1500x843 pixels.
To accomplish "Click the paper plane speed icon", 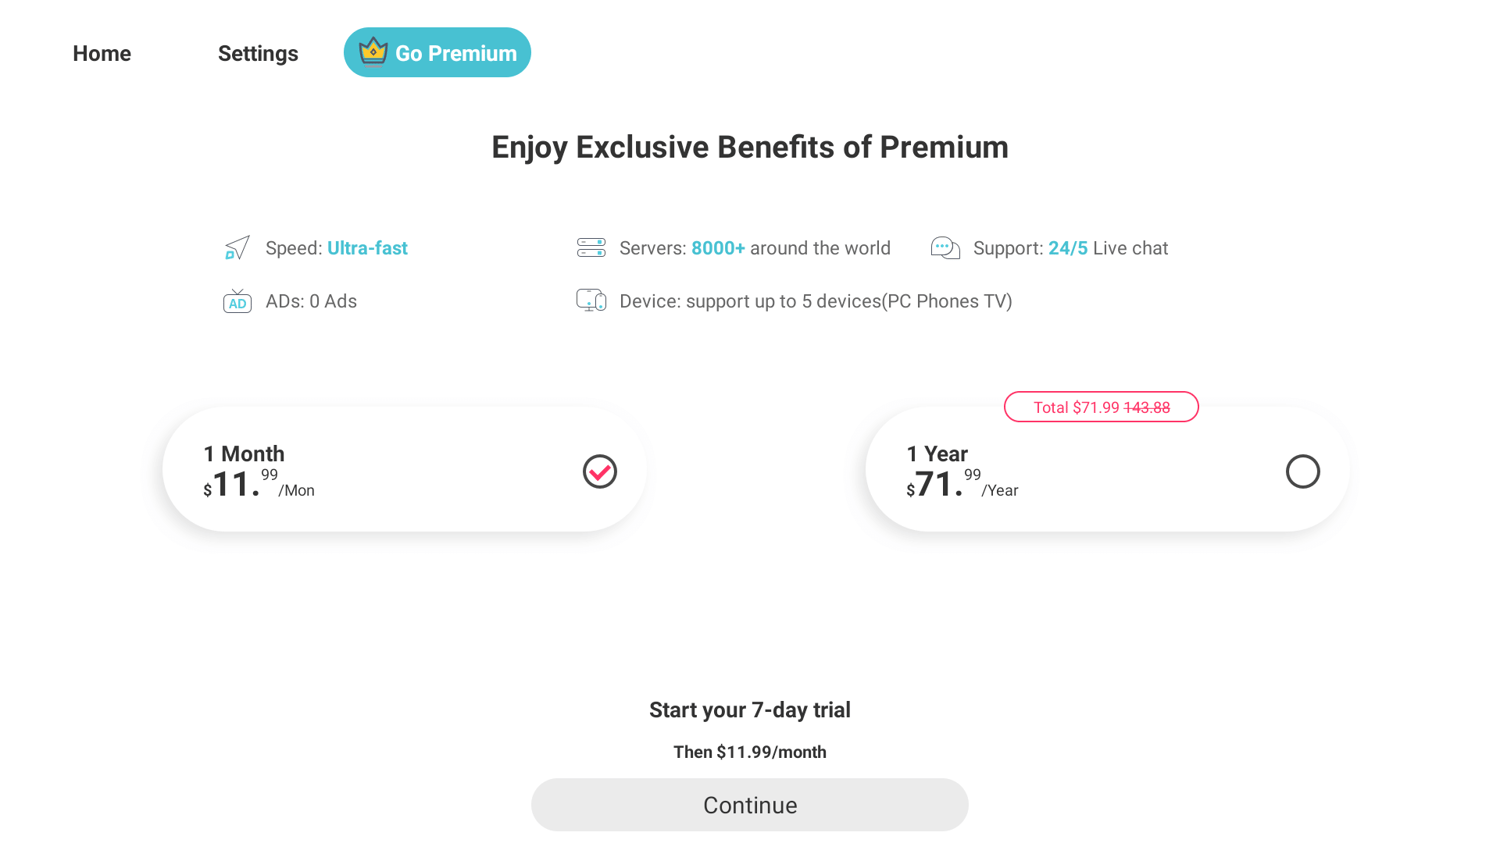I will pyautogui.click(x=237, y=248).
